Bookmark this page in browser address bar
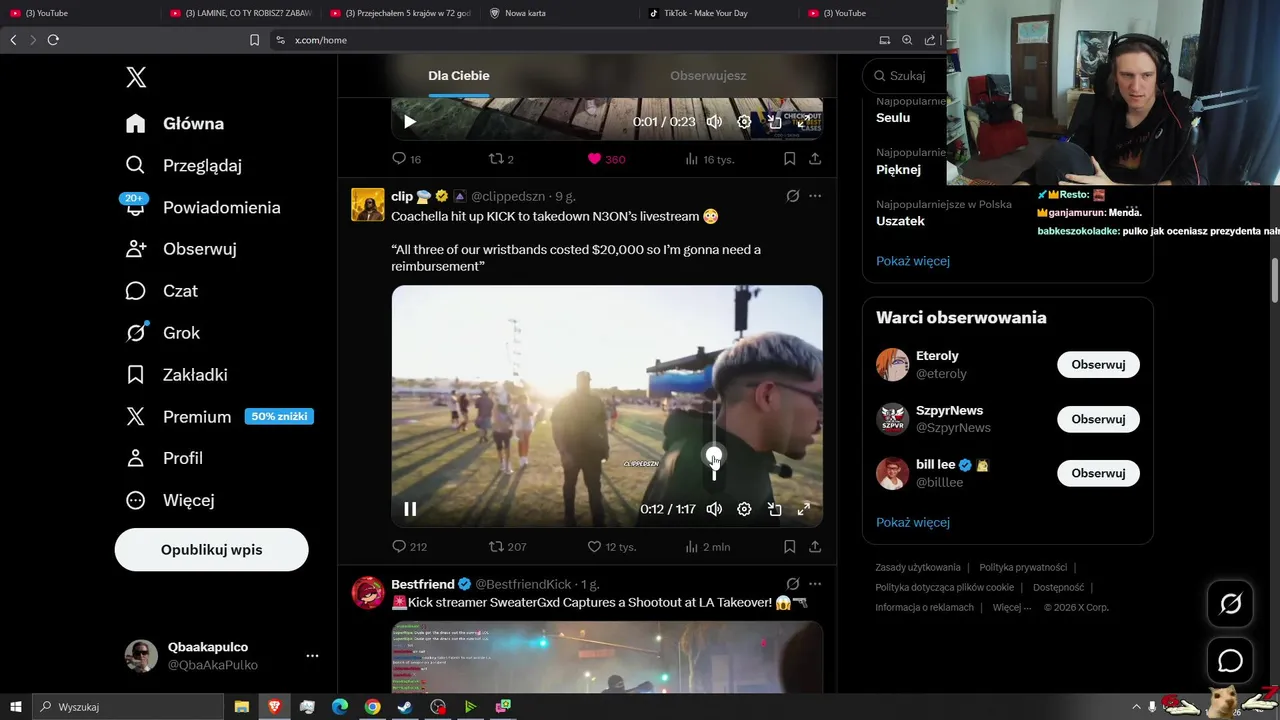Image resolution: width=1280 pixels, height=720 pixels. coord(254,40)
